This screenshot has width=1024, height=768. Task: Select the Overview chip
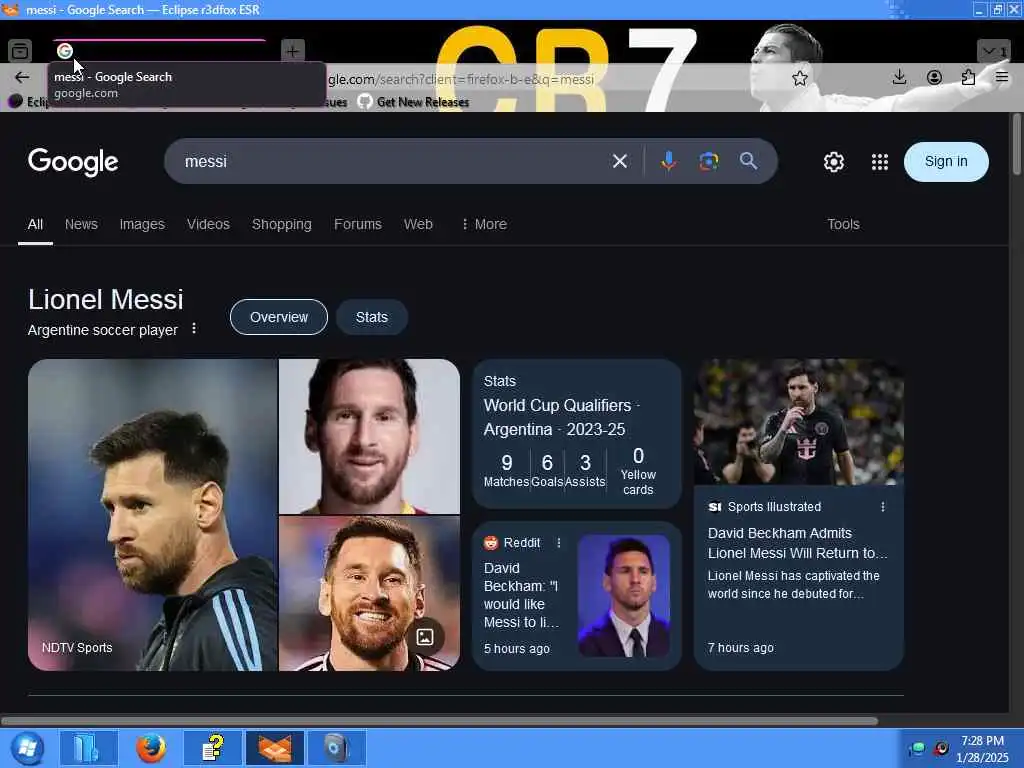(279, 317)
